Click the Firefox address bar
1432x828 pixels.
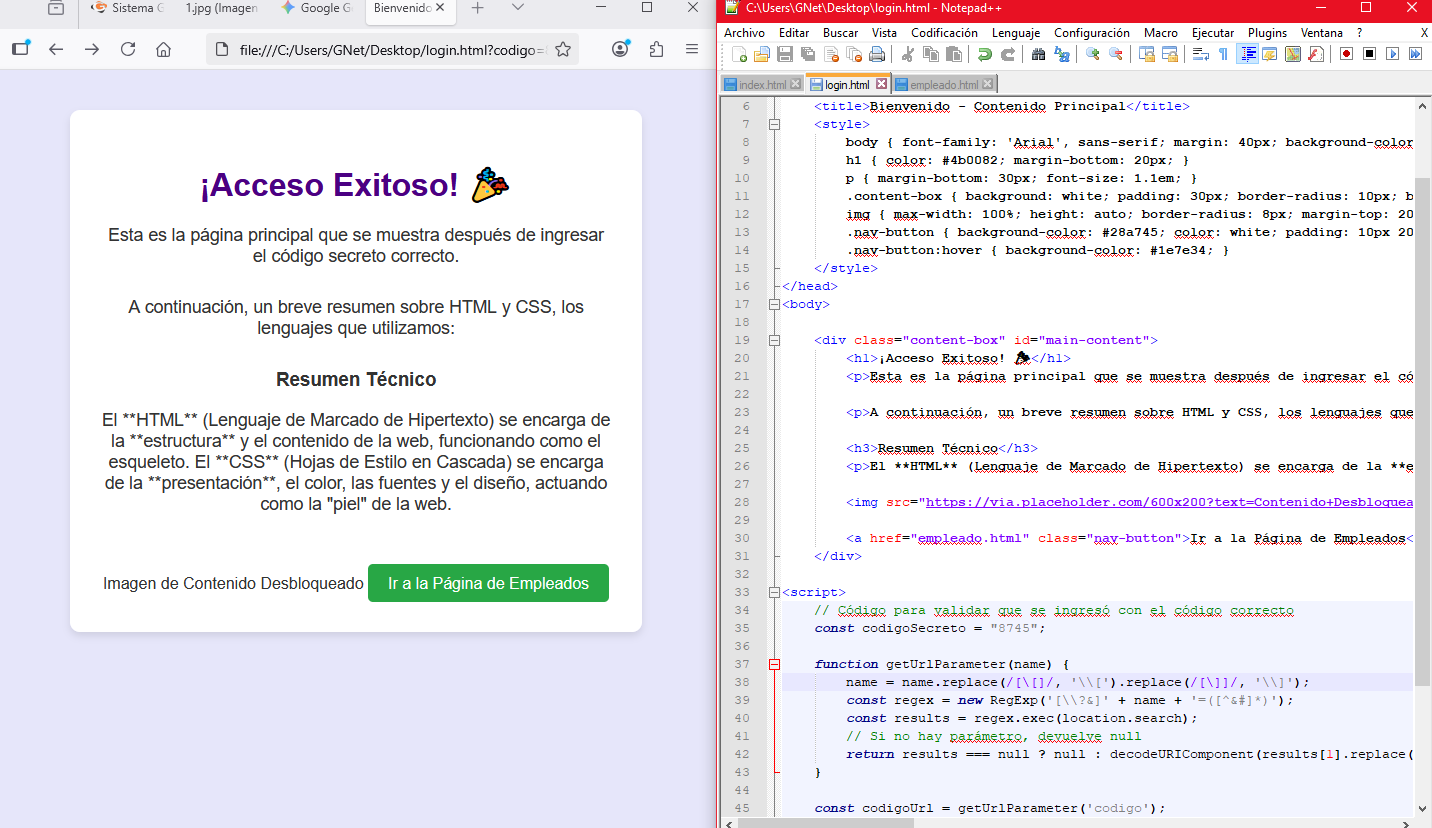point(390,49)
